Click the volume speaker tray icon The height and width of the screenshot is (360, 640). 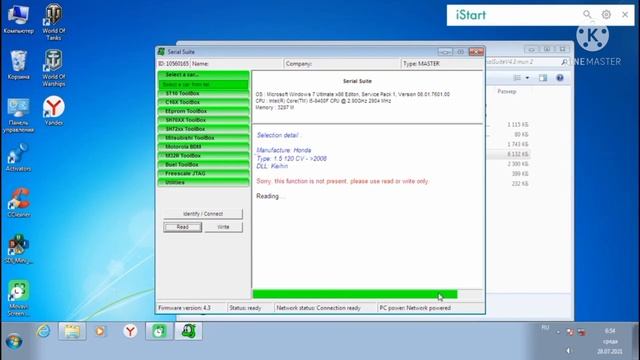tap(568, 351)
